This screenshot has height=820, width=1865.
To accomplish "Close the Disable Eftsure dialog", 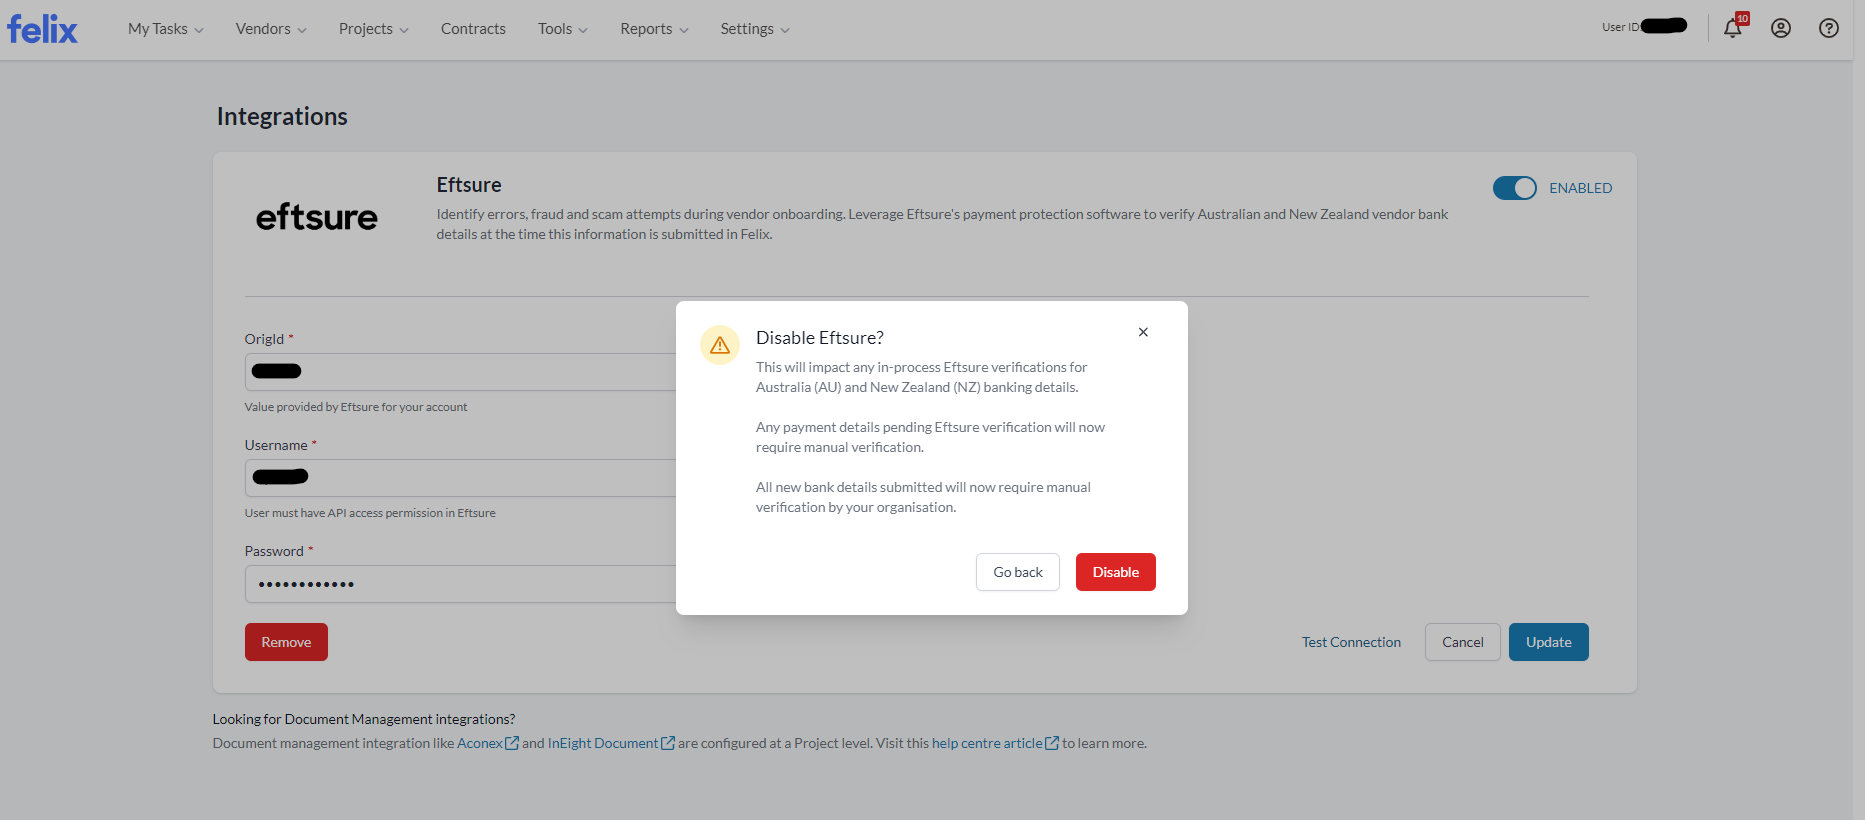I will [x=1143, y=332].
